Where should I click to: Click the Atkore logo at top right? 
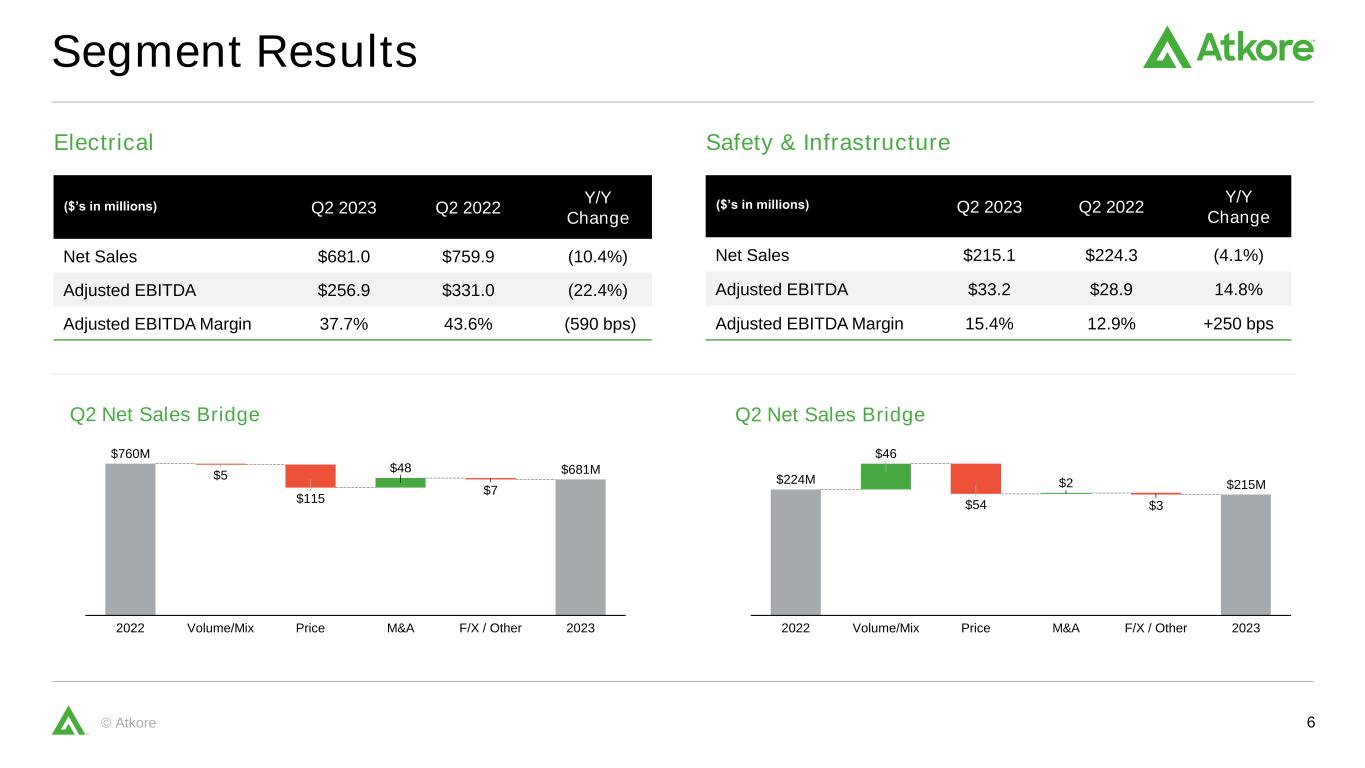(1228, 48)
